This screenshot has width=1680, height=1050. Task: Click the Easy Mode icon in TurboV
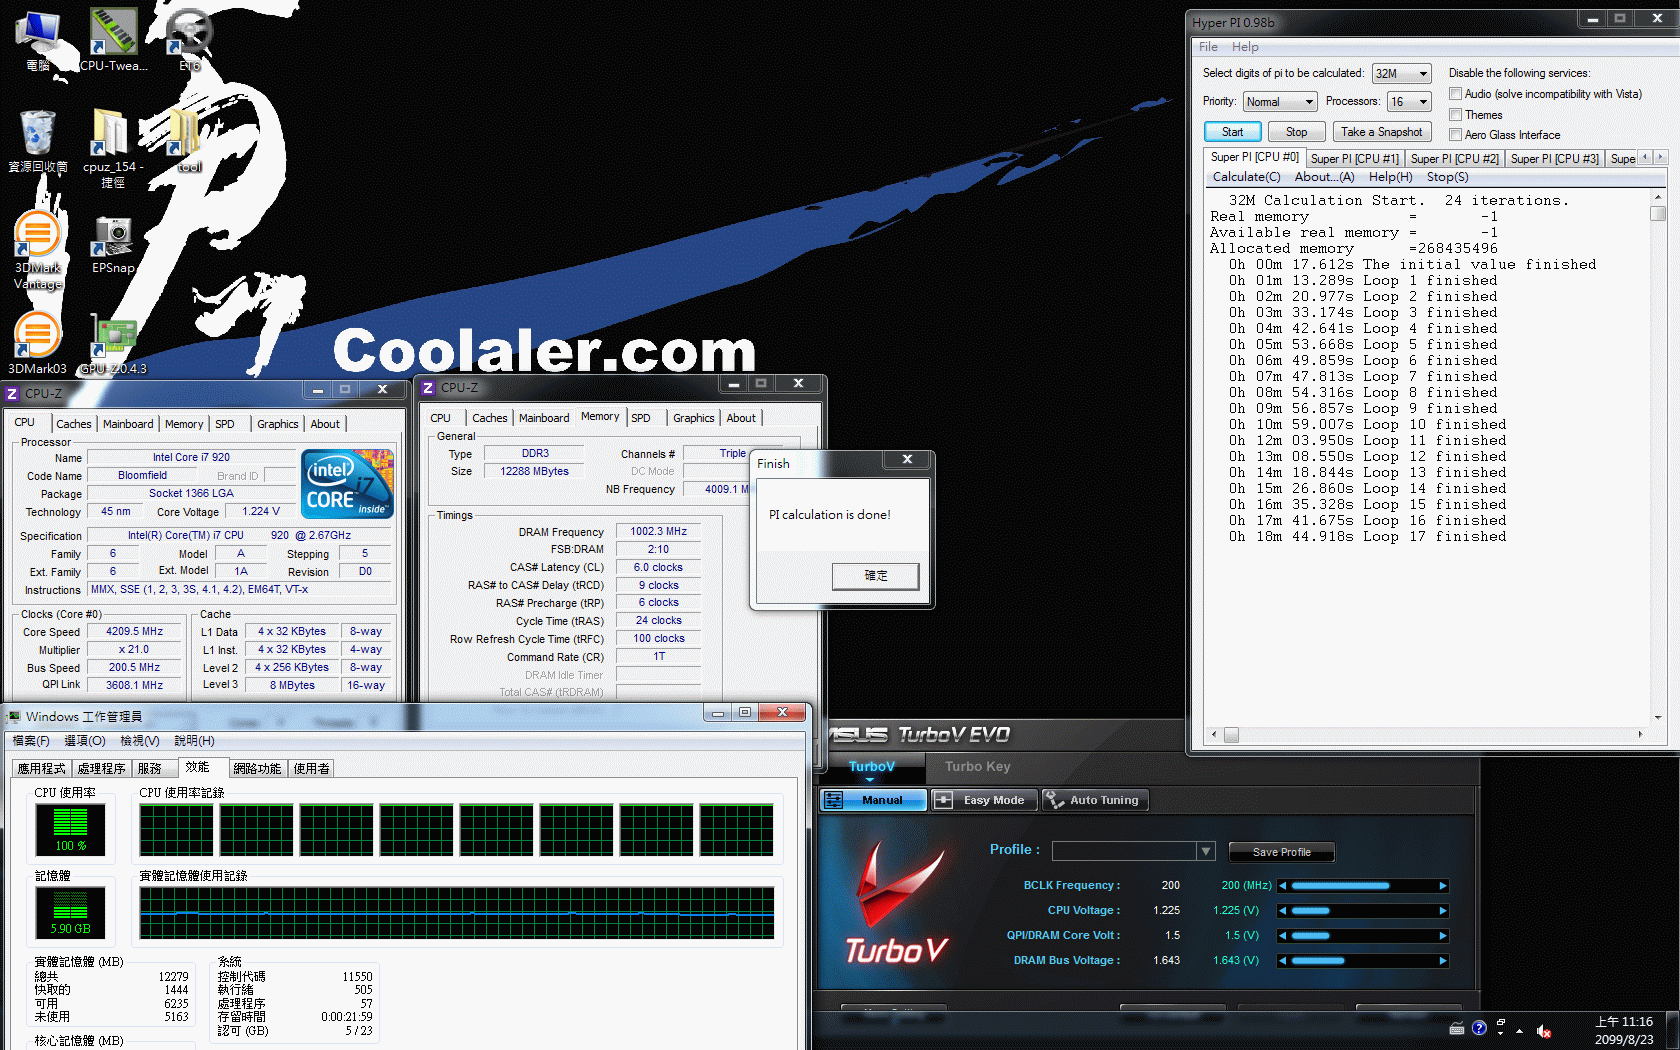click(x=943, y=800)
